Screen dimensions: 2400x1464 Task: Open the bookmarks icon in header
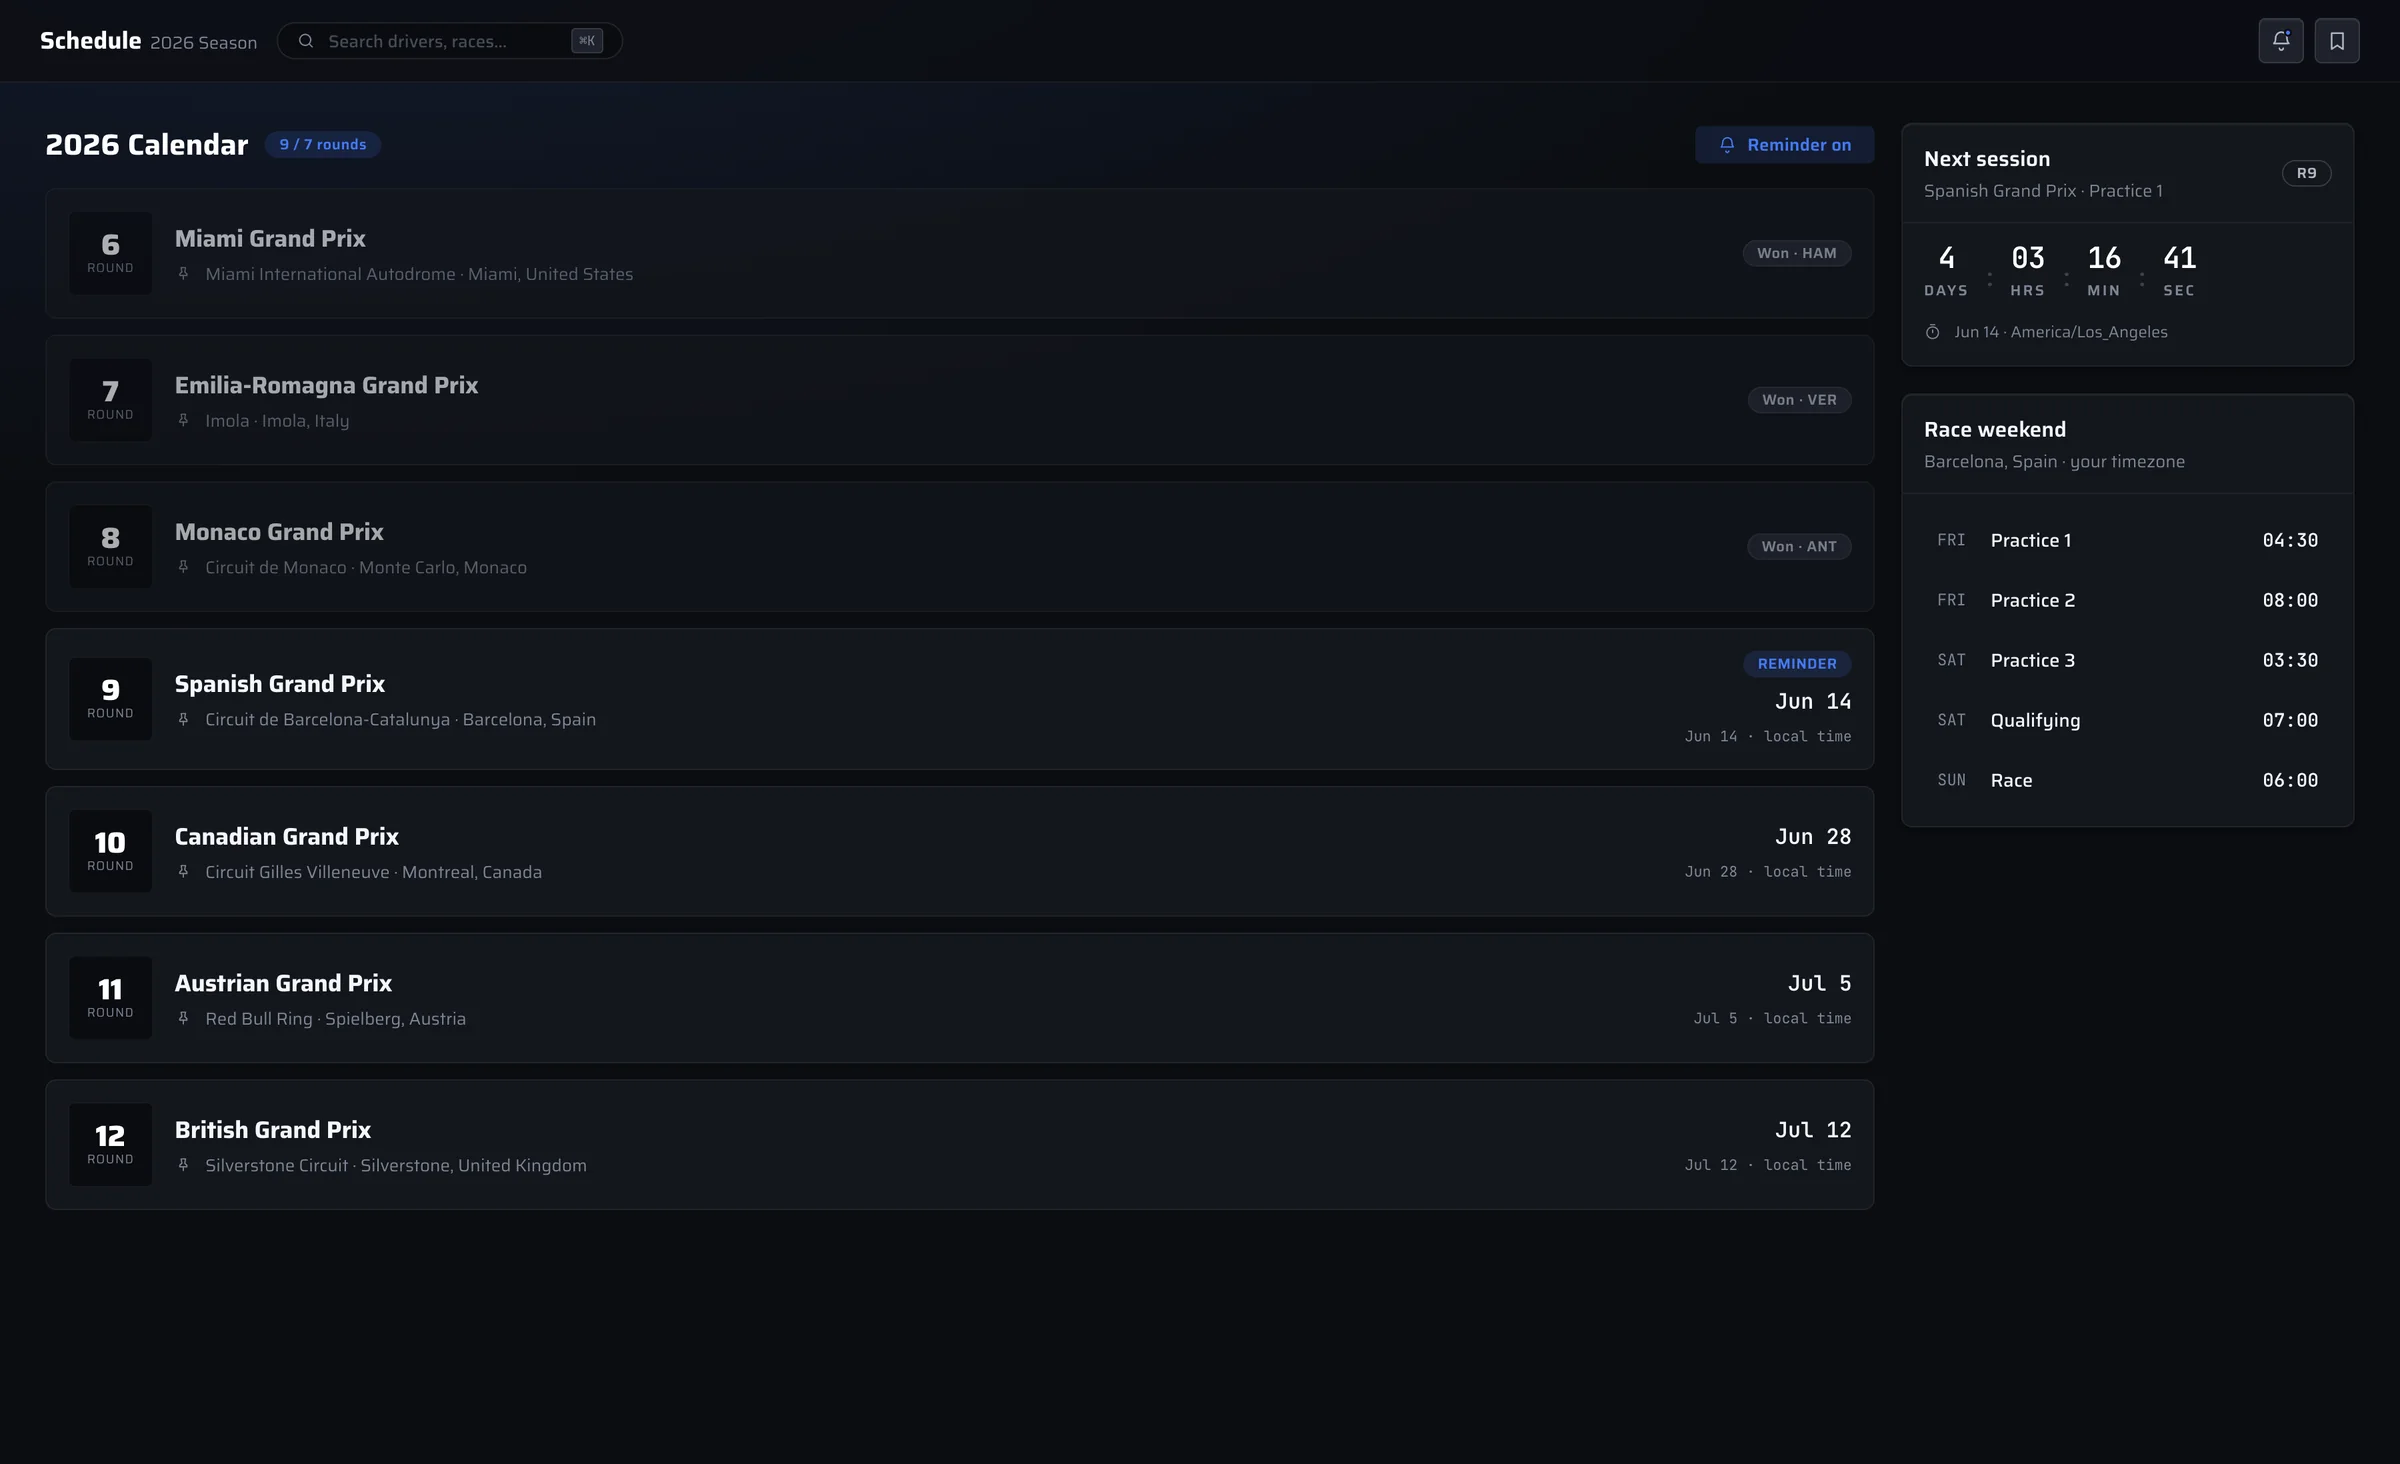(2337, 41)
